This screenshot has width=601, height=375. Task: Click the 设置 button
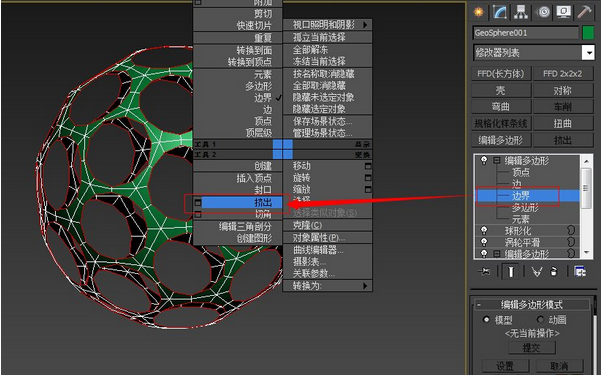click(x=505, y=365)
